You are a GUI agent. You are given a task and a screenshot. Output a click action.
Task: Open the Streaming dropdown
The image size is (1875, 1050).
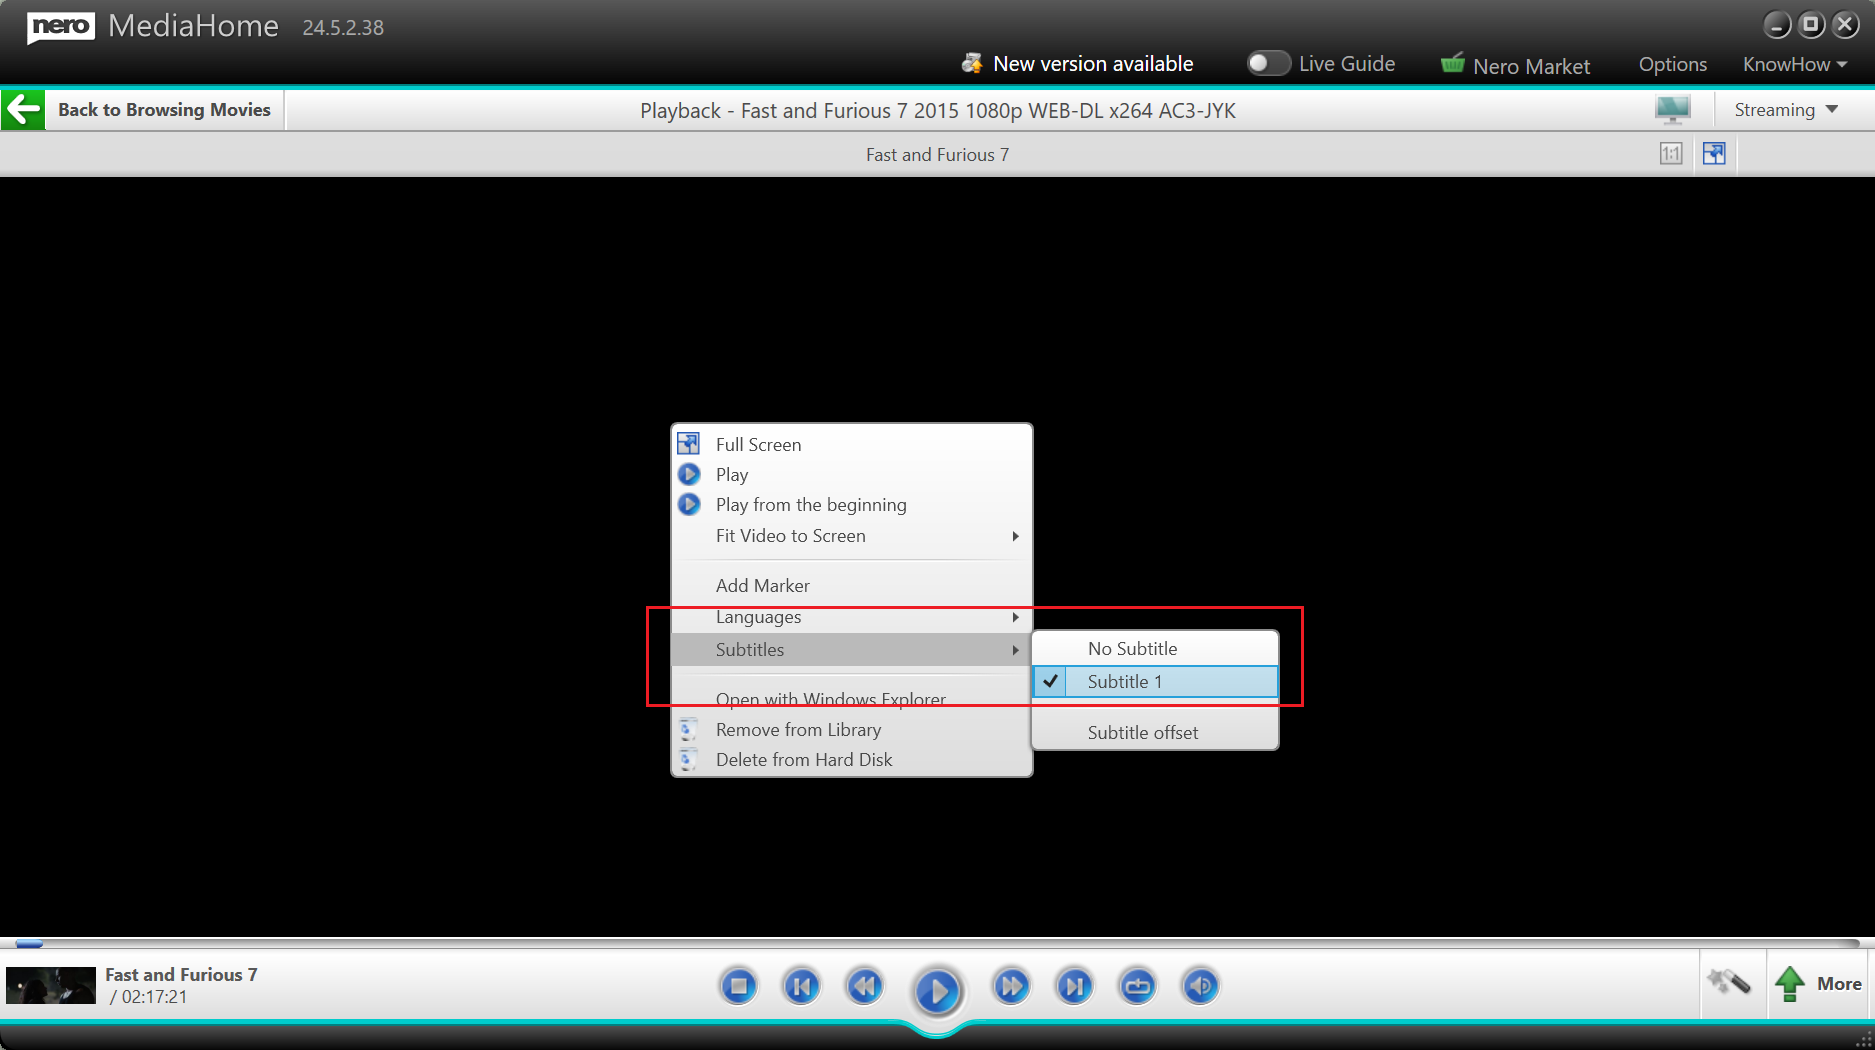pyautogui.click(x=1786, y=110)
